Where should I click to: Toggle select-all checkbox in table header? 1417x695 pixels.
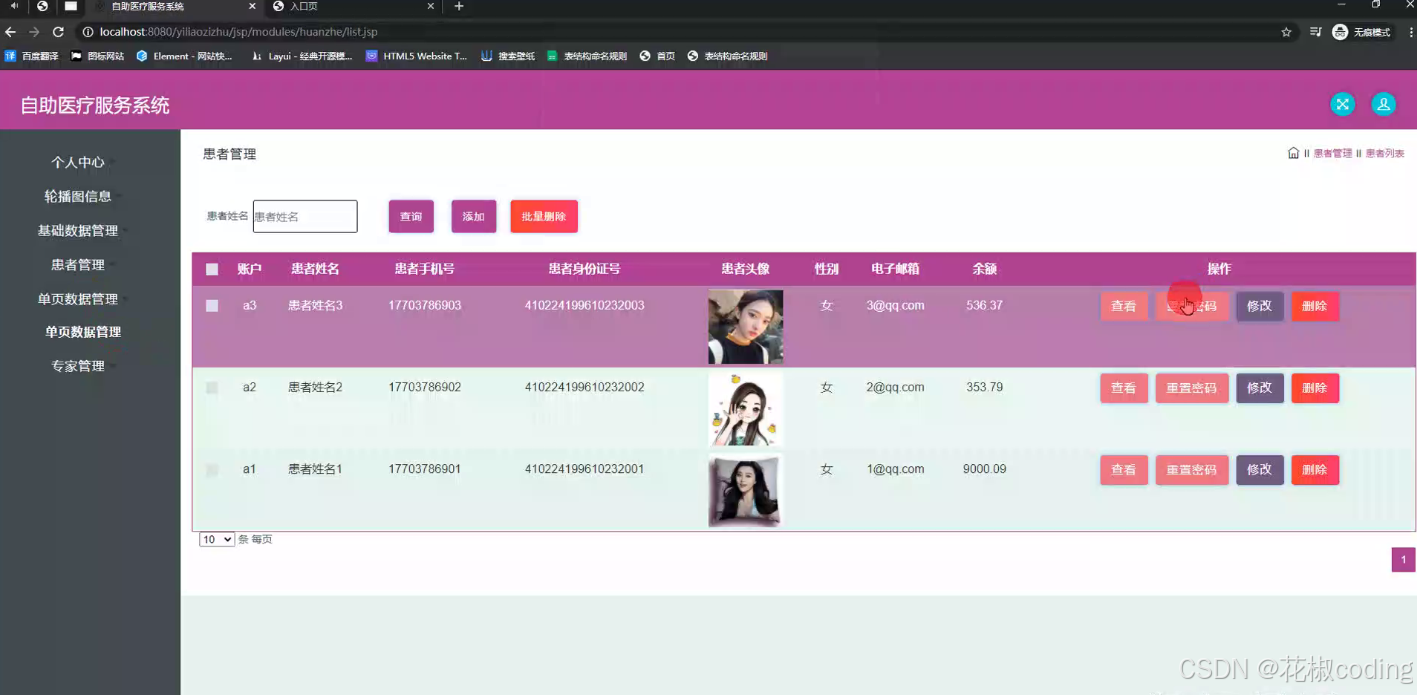(x=212, y=269)
